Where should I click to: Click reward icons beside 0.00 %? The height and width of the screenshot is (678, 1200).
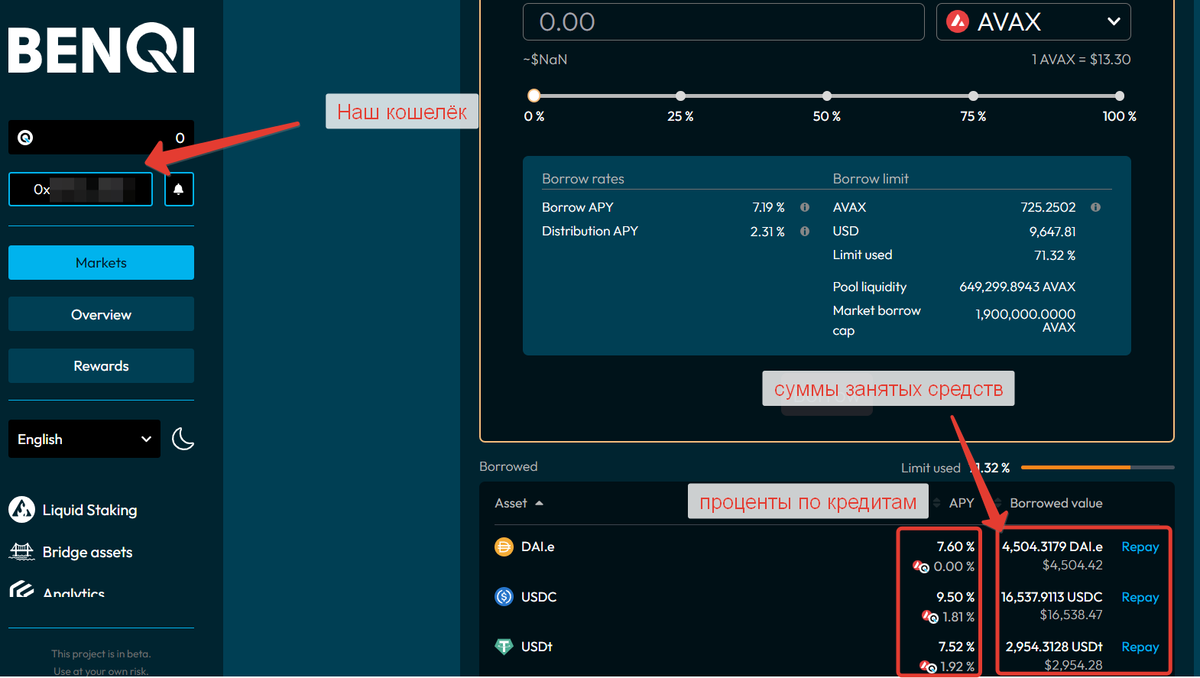click(x=921, y=567)
